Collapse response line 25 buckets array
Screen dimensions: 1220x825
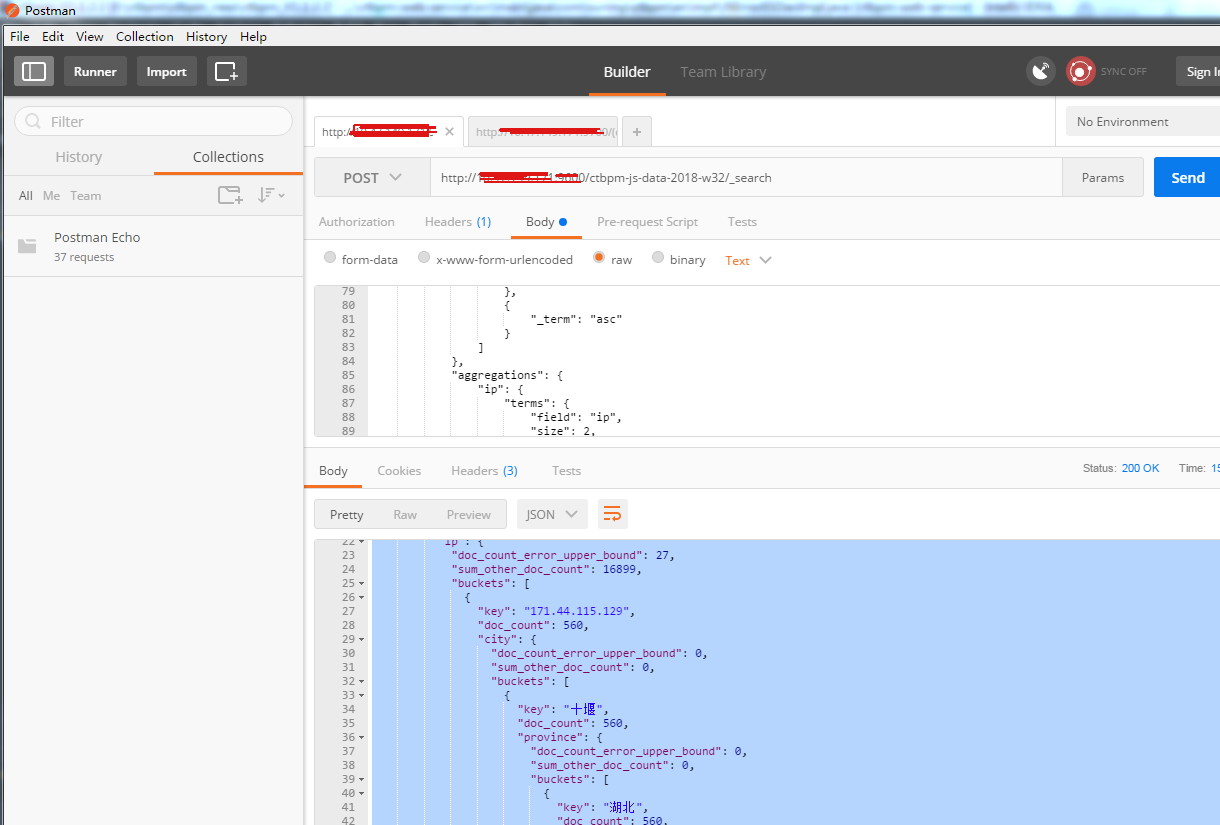point(361,583)
